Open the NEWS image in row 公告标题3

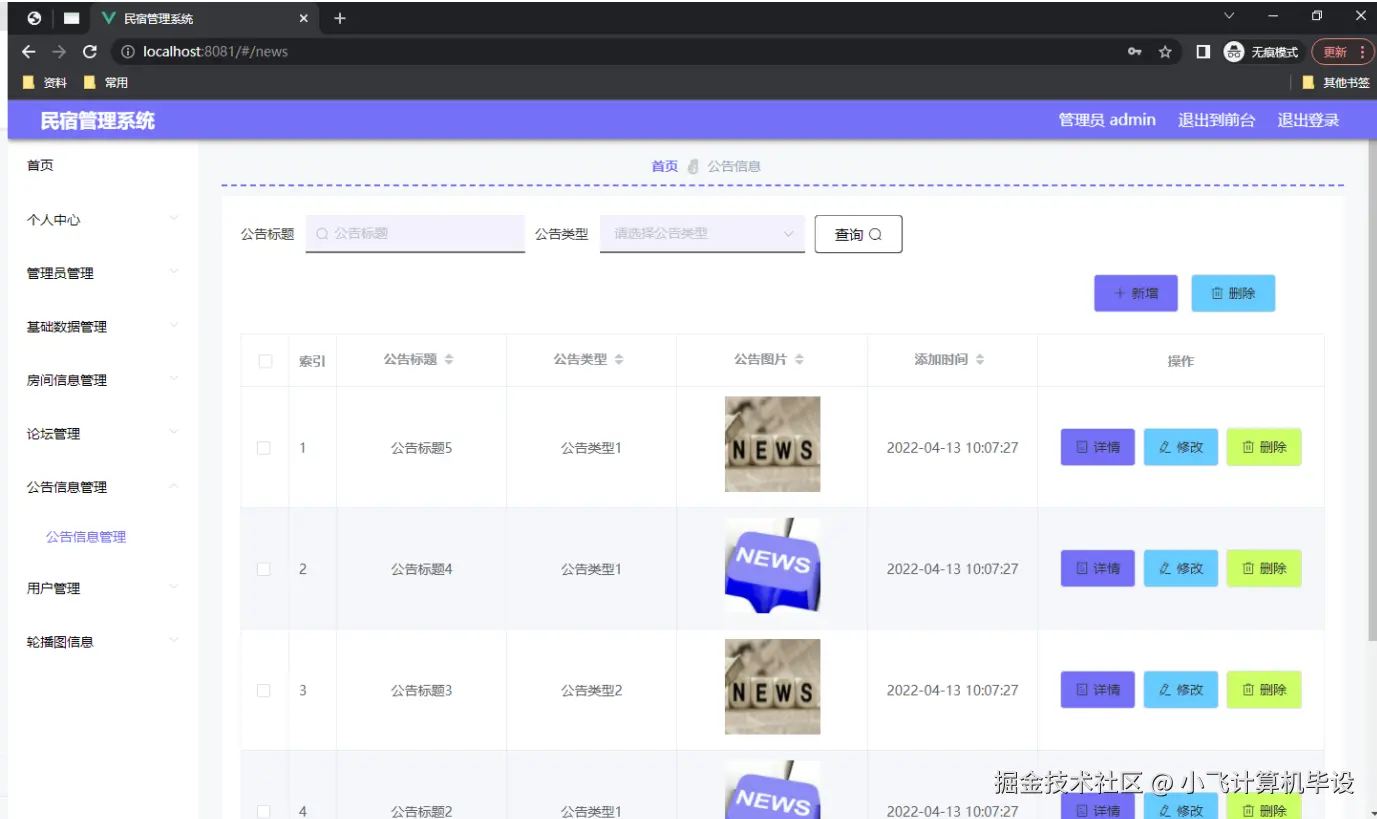(772, 687)
